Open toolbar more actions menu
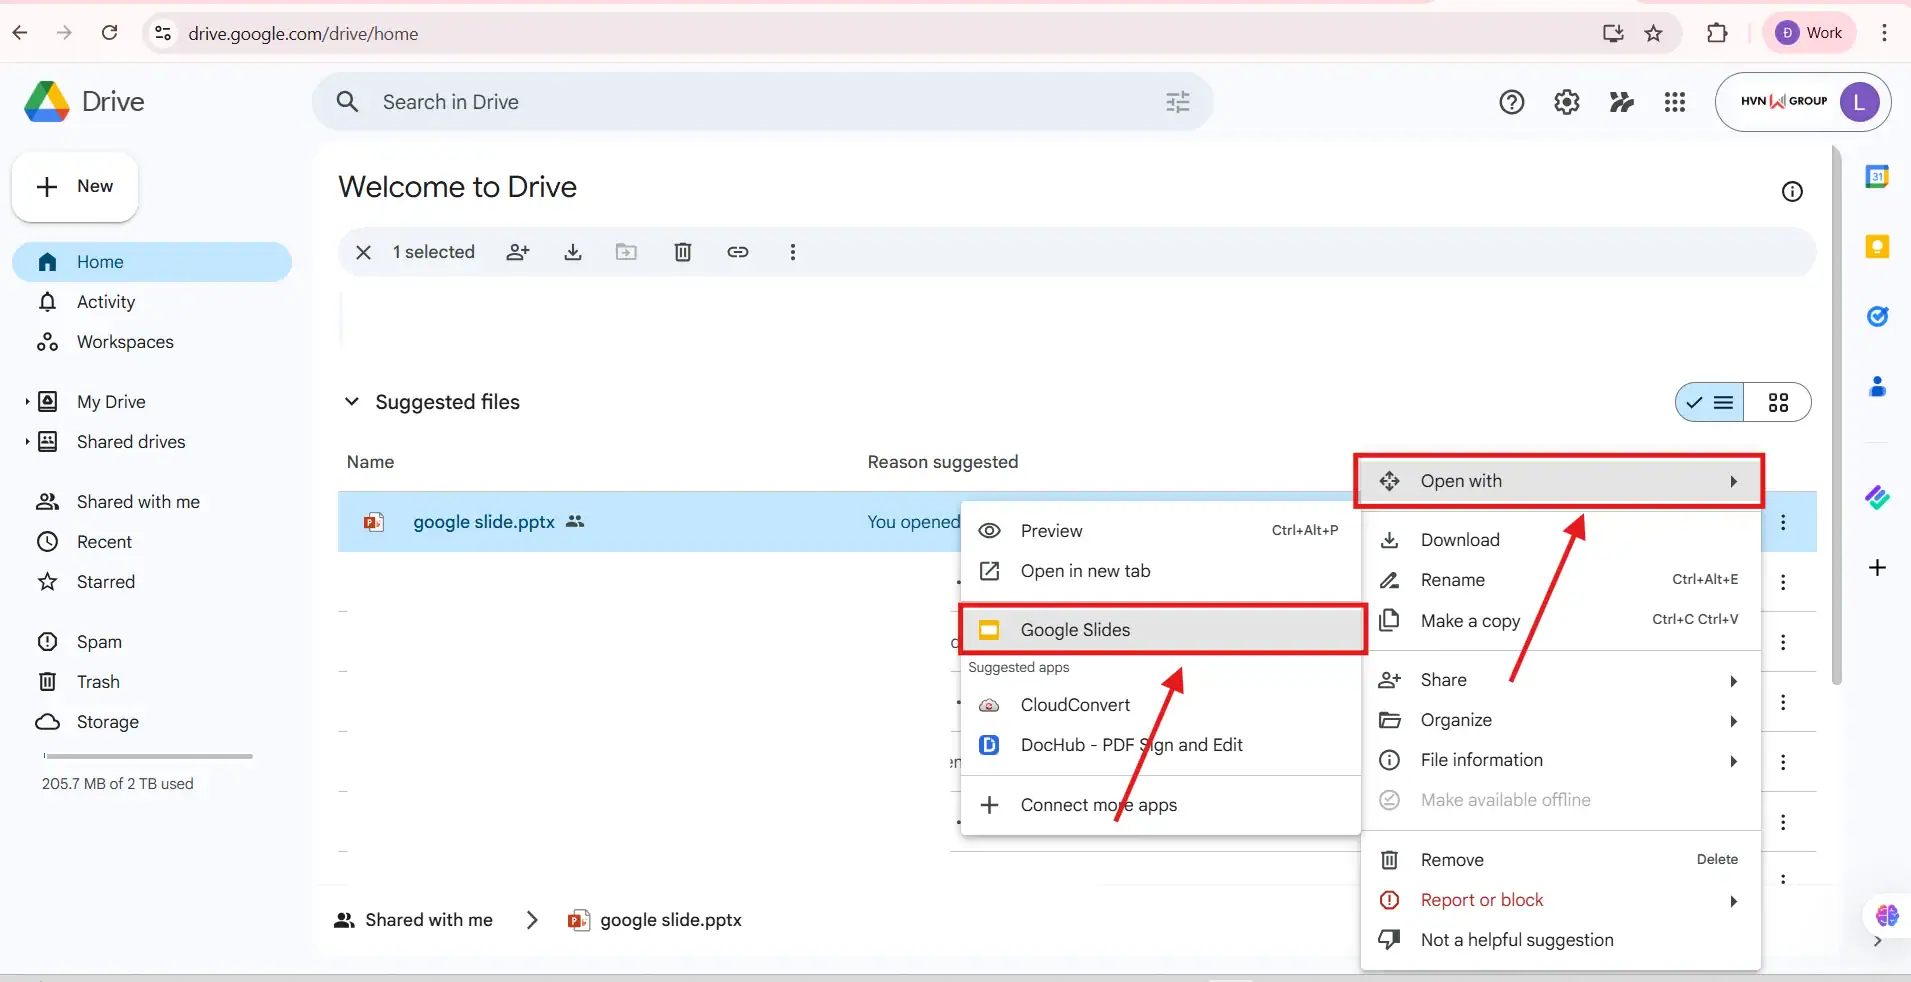Screen dimensions: 1911x982 click(793, 252)
